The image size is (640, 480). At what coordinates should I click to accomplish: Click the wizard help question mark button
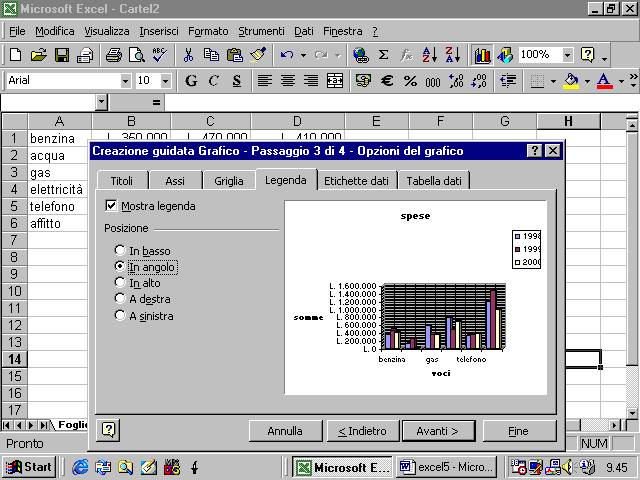point(108,430)
